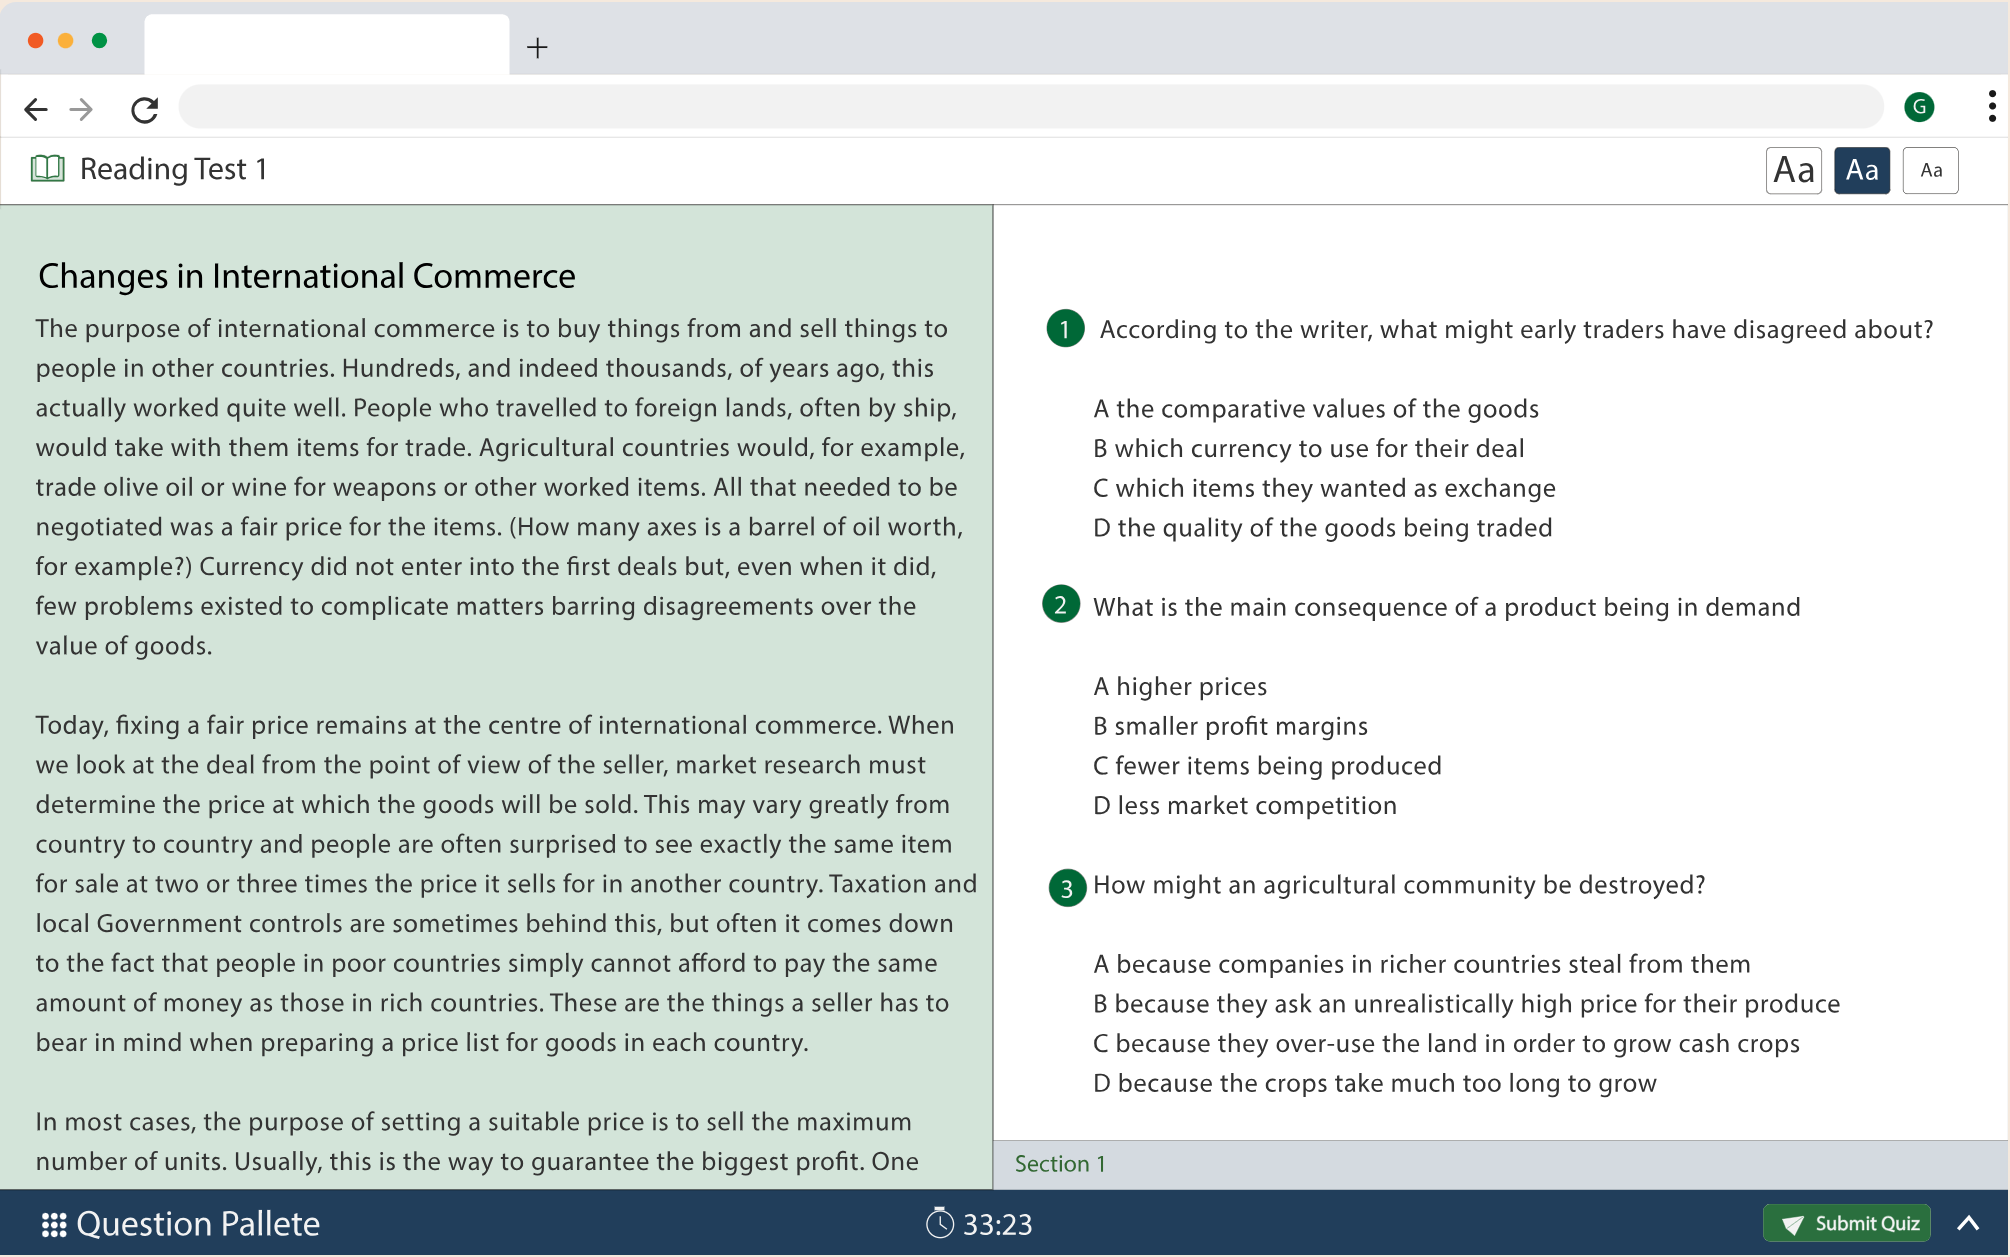Click the timer clock icon
Screen dimensions: 2010x1257
[x=939, y=1223]
